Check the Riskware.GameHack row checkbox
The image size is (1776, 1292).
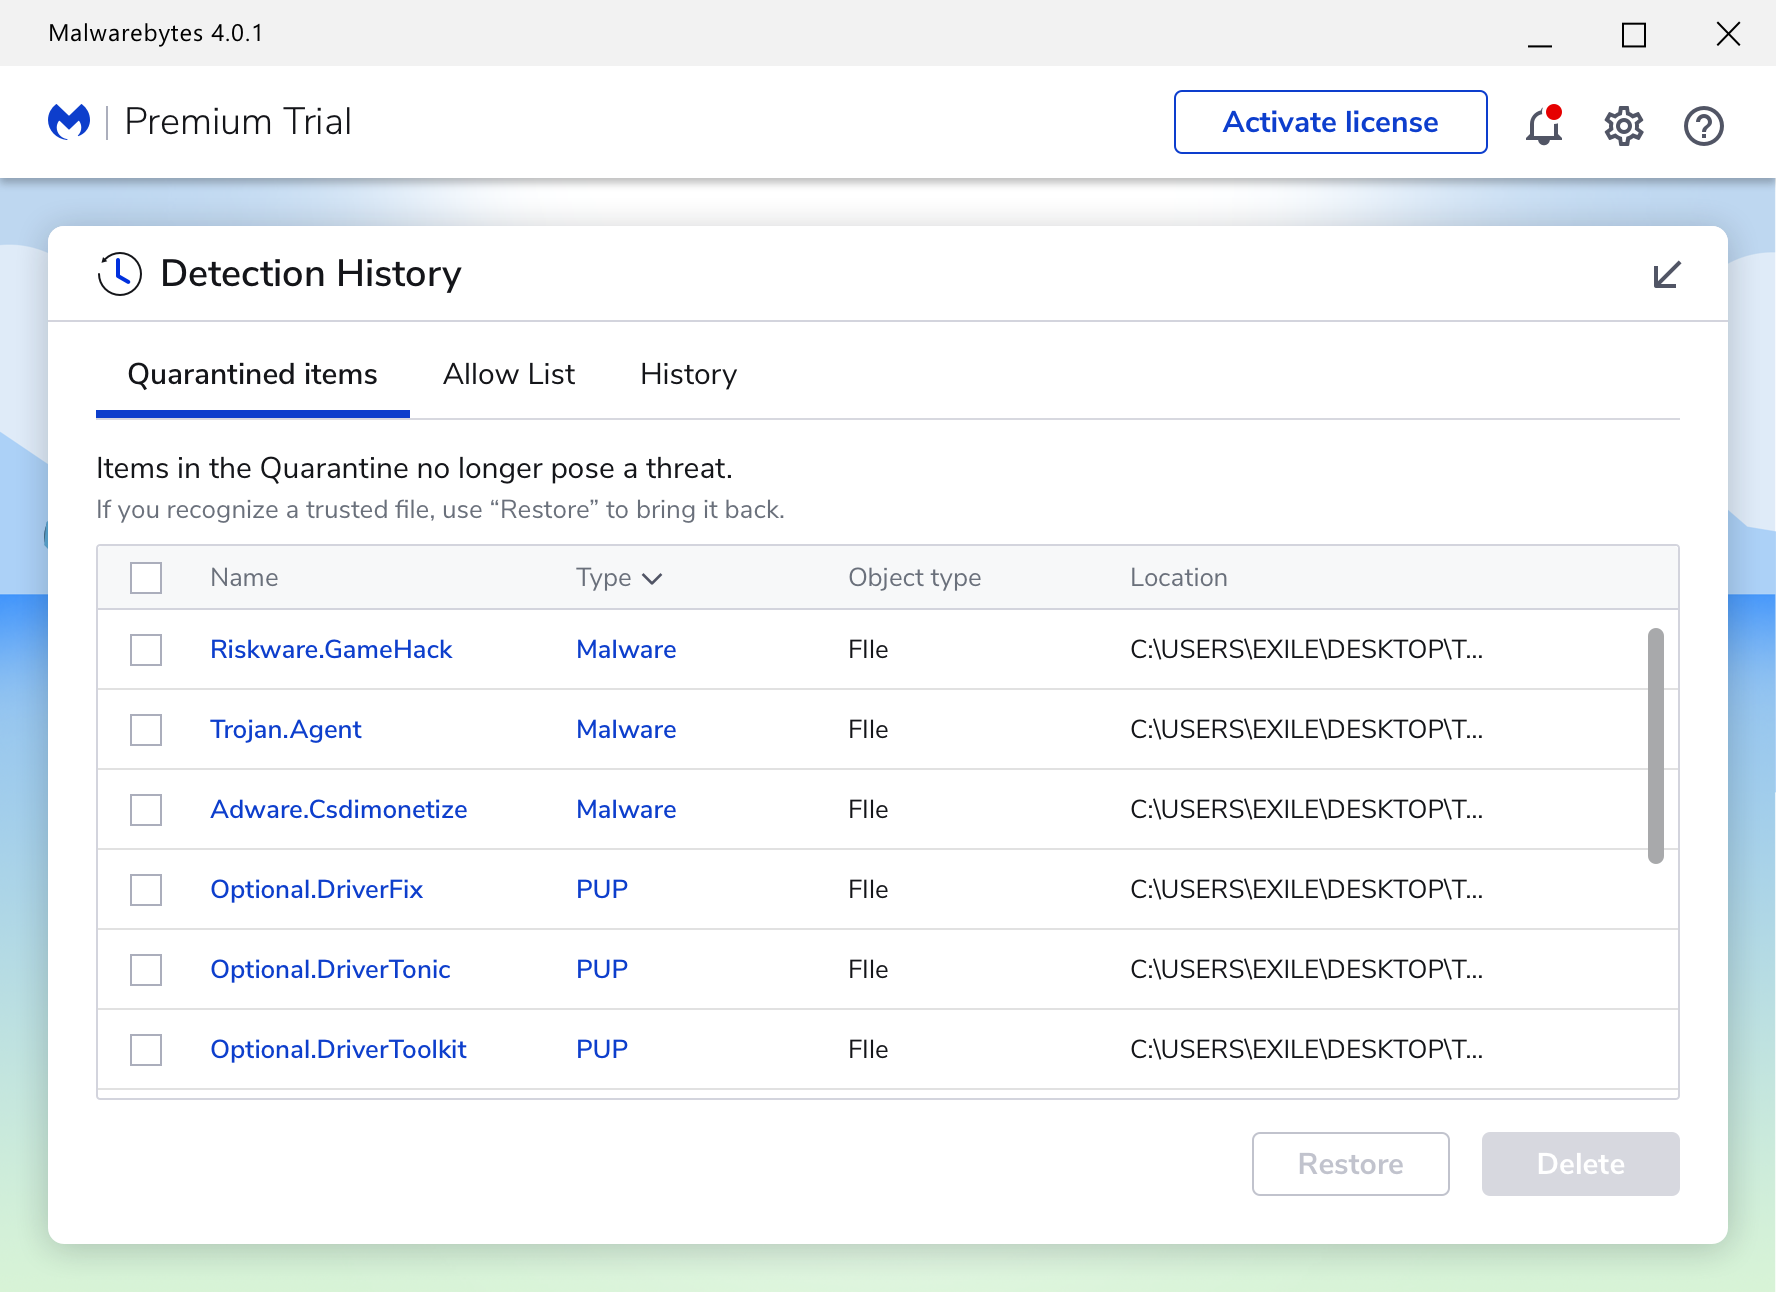(x=146, y=650)
